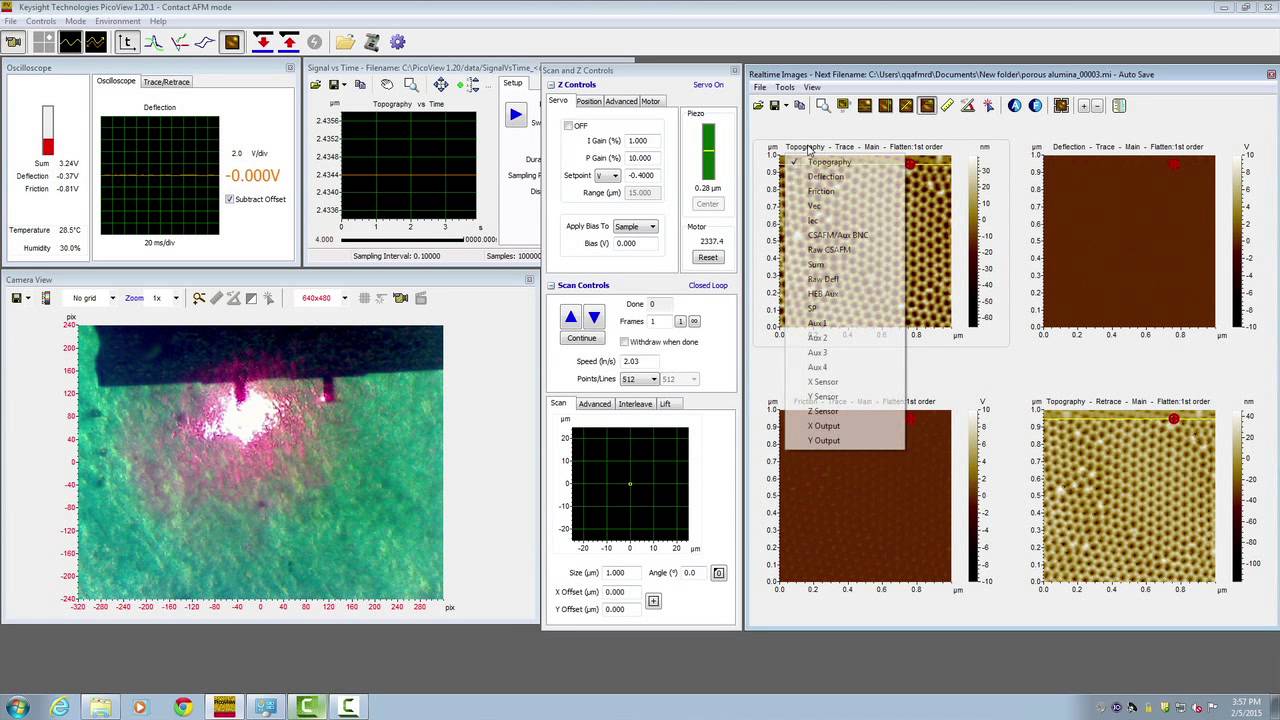1280x720 pixels.
Task: Click the blue 'A' circle icon
Action: click(1015, 105)
